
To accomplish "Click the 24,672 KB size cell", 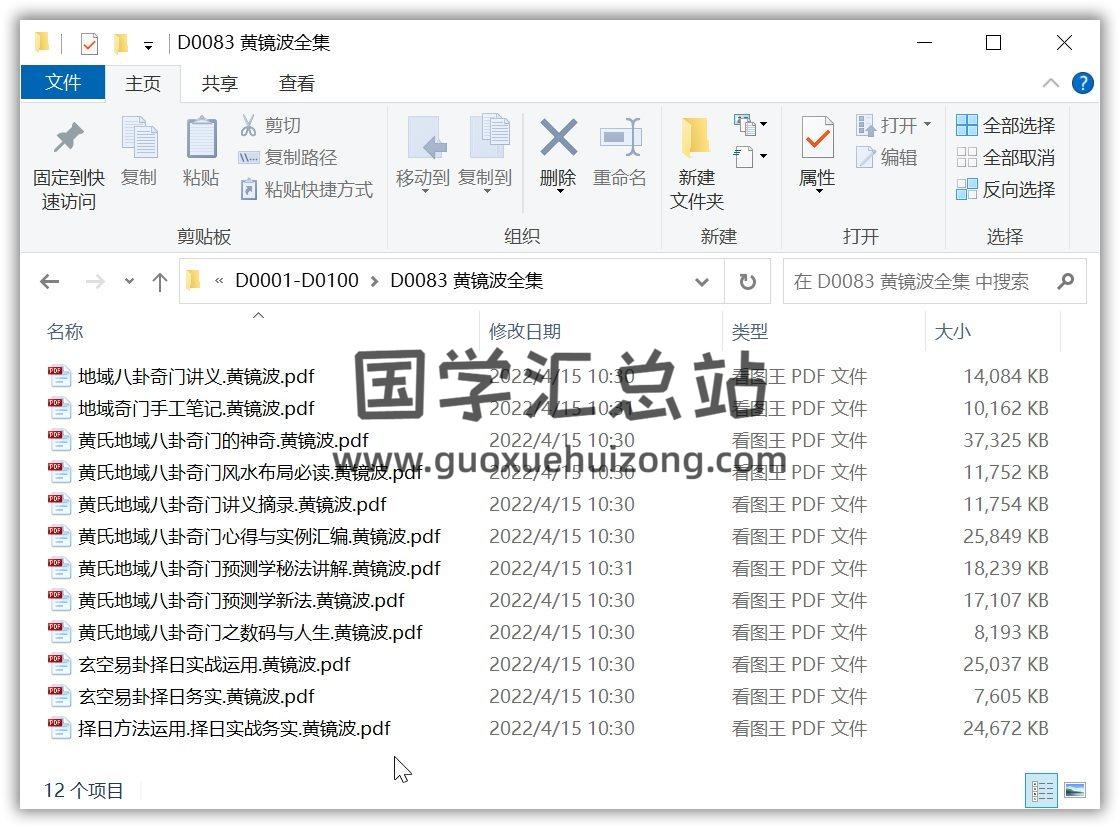I will point(1006,728).
